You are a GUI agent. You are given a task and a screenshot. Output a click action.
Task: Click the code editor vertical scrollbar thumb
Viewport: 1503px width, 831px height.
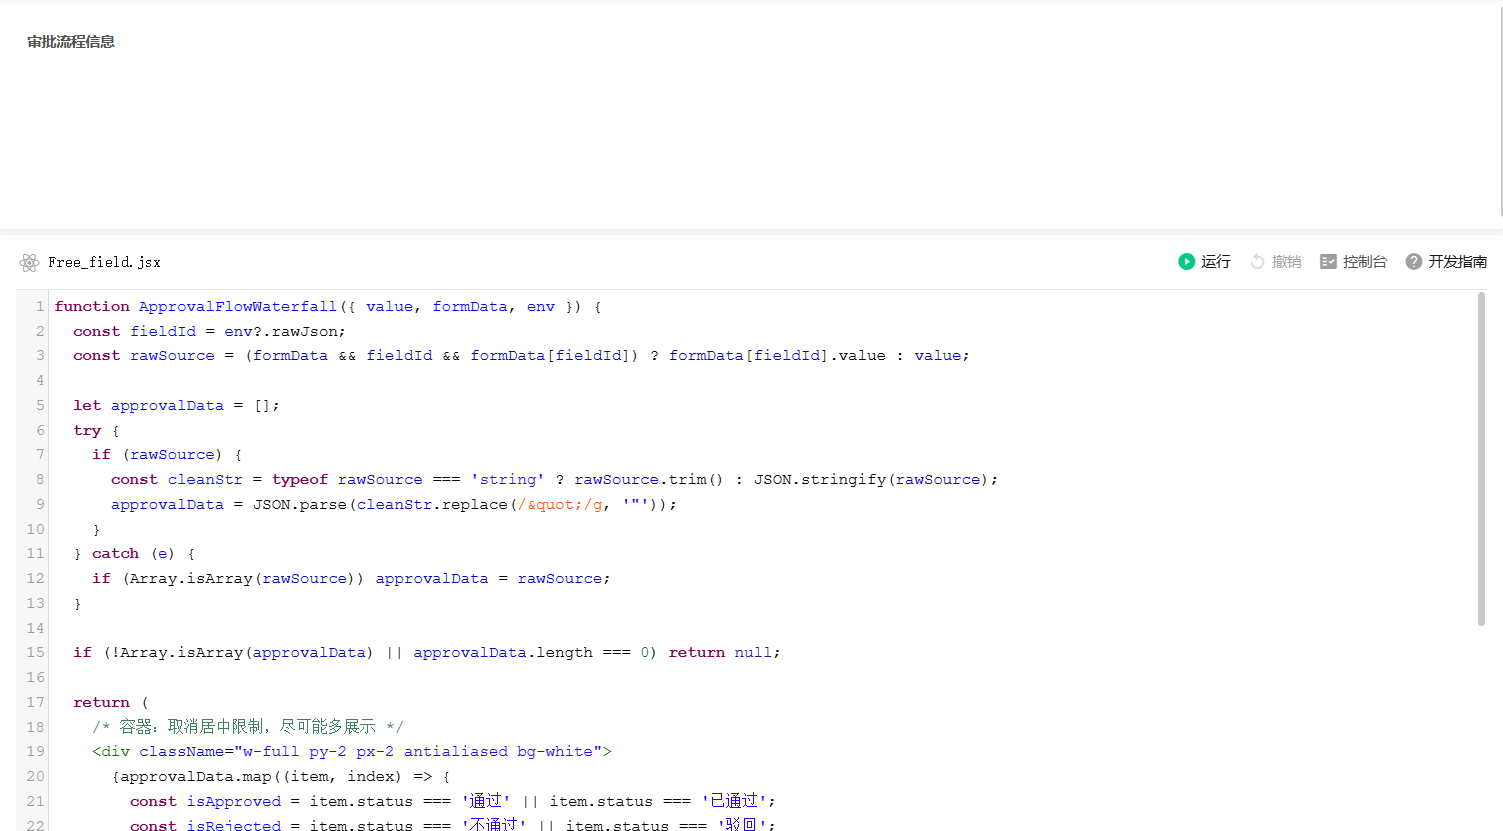pos(1481,460)
